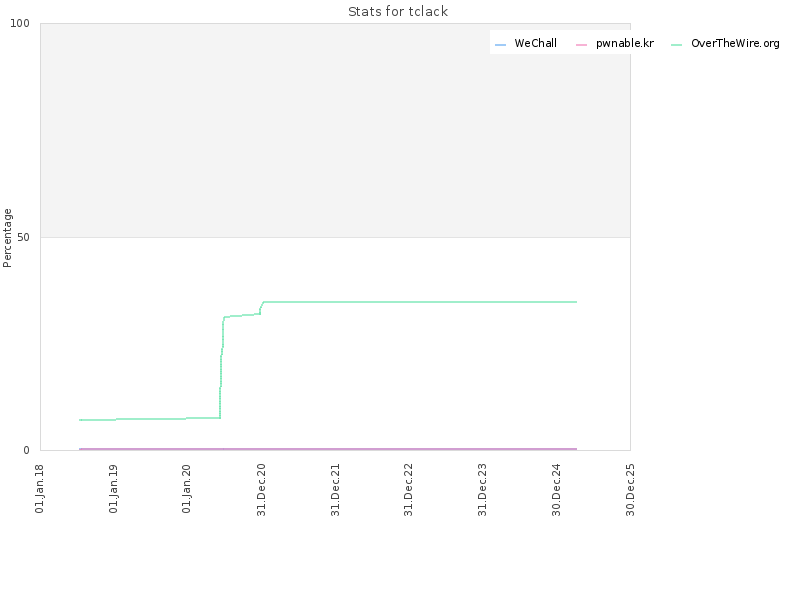Click the Percentage axis label

(7, 238)
